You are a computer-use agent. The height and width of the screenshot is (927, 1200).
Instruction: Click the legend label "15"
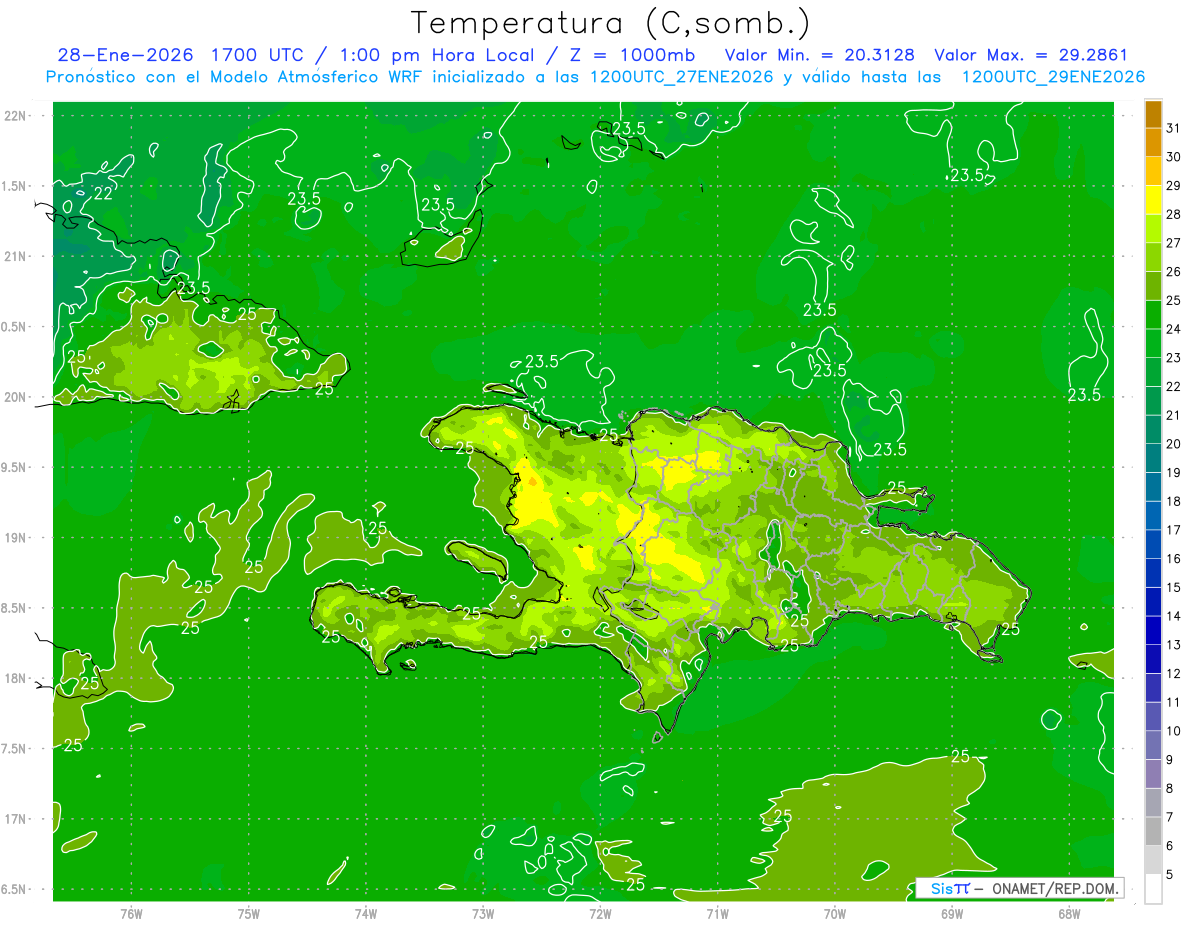pos(1174,587)
